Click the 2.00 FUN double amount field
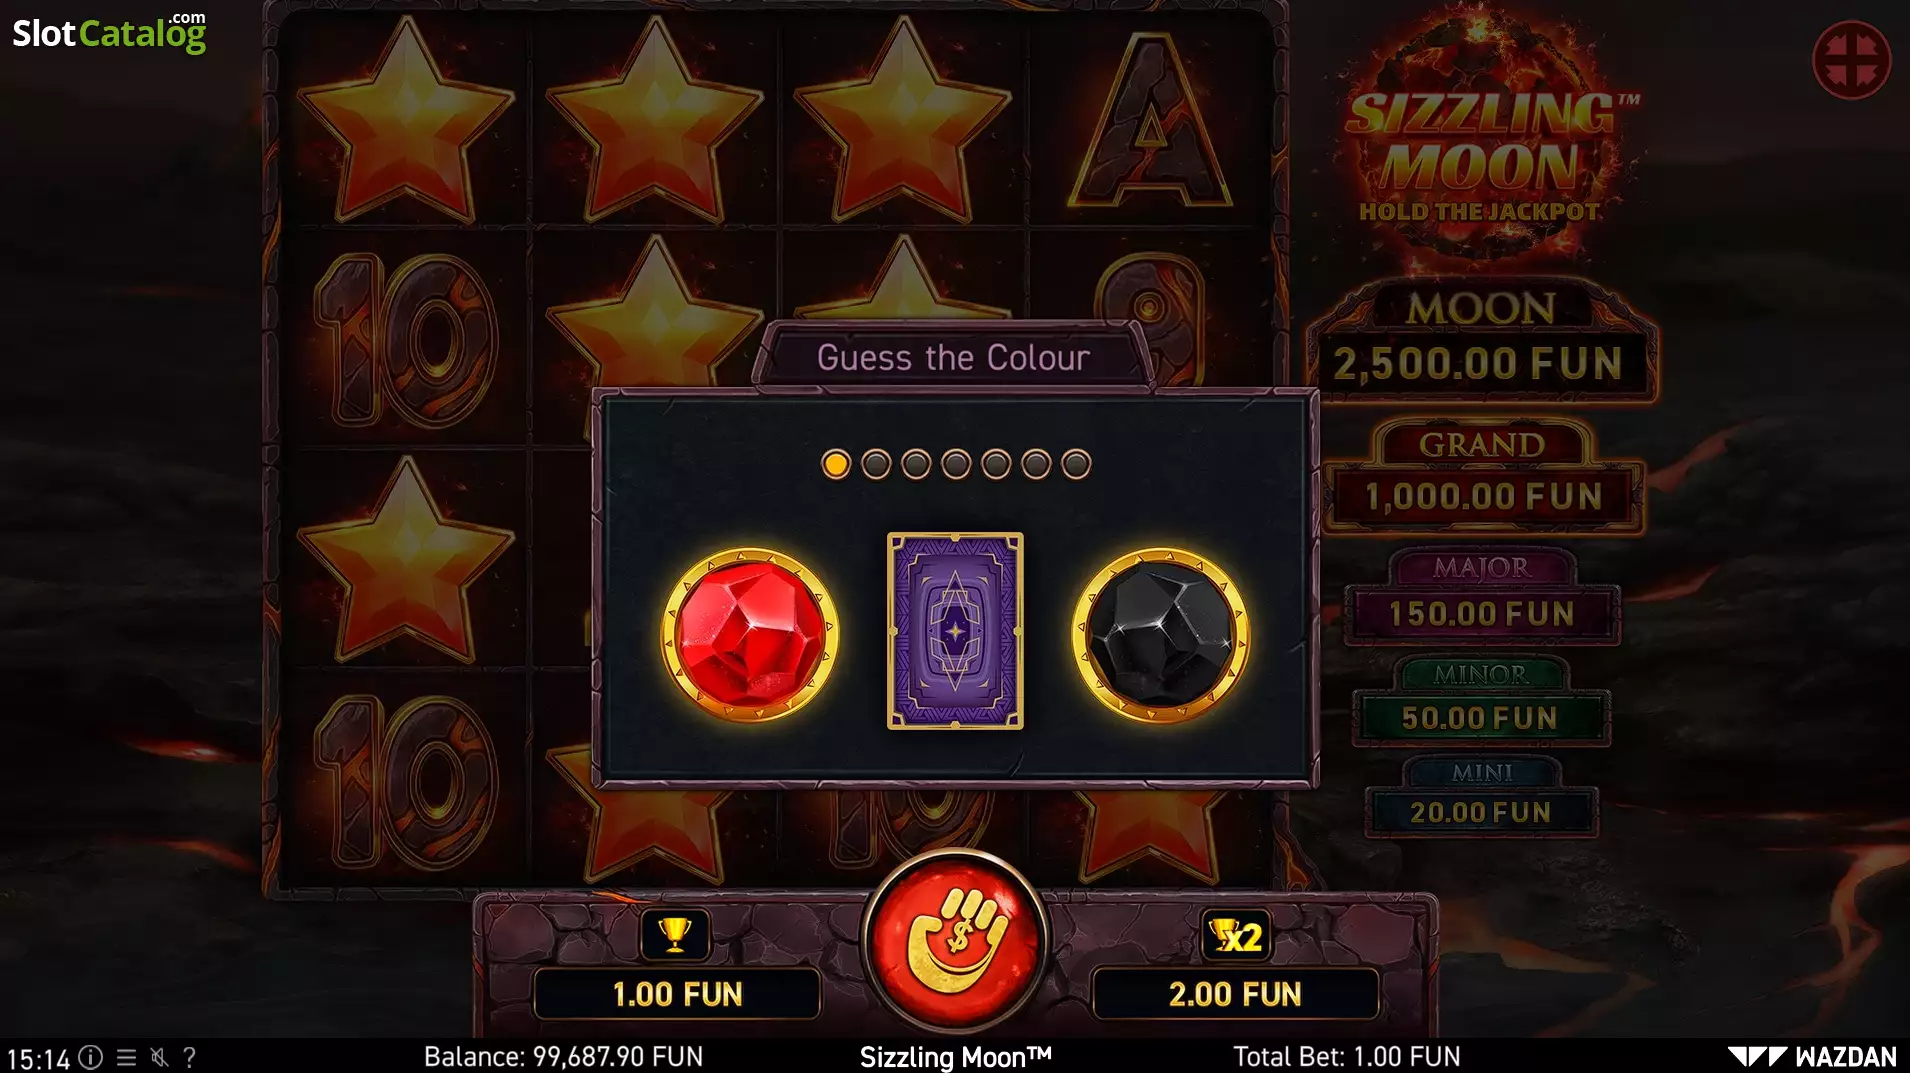1910x1073 pixels. 1235,994
